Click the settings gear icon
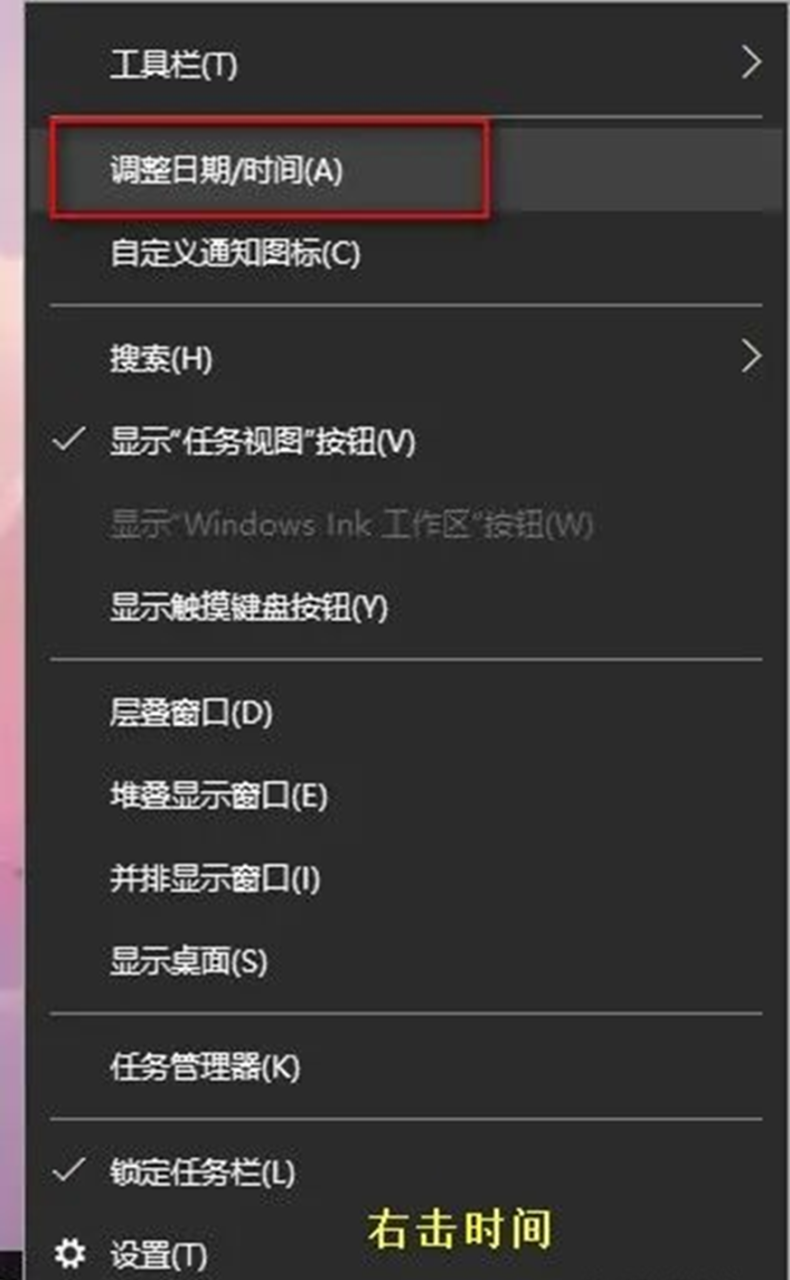The height and width of the screenshot is (1280, 790). point(69,1253)
